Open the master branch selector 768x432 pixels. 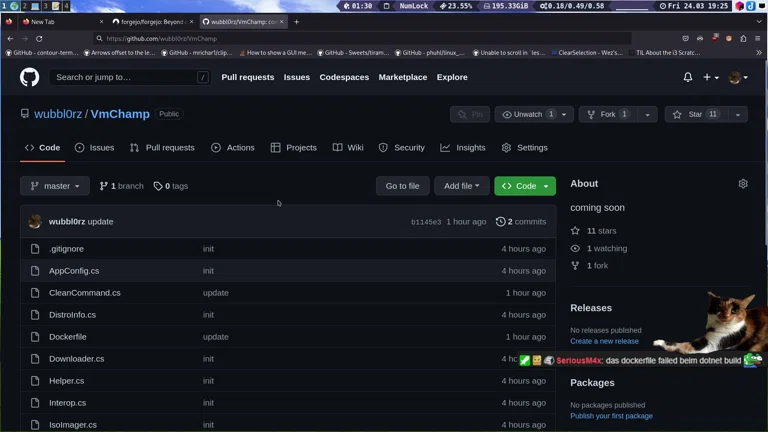pyautogui.click(x=55, y=186)
